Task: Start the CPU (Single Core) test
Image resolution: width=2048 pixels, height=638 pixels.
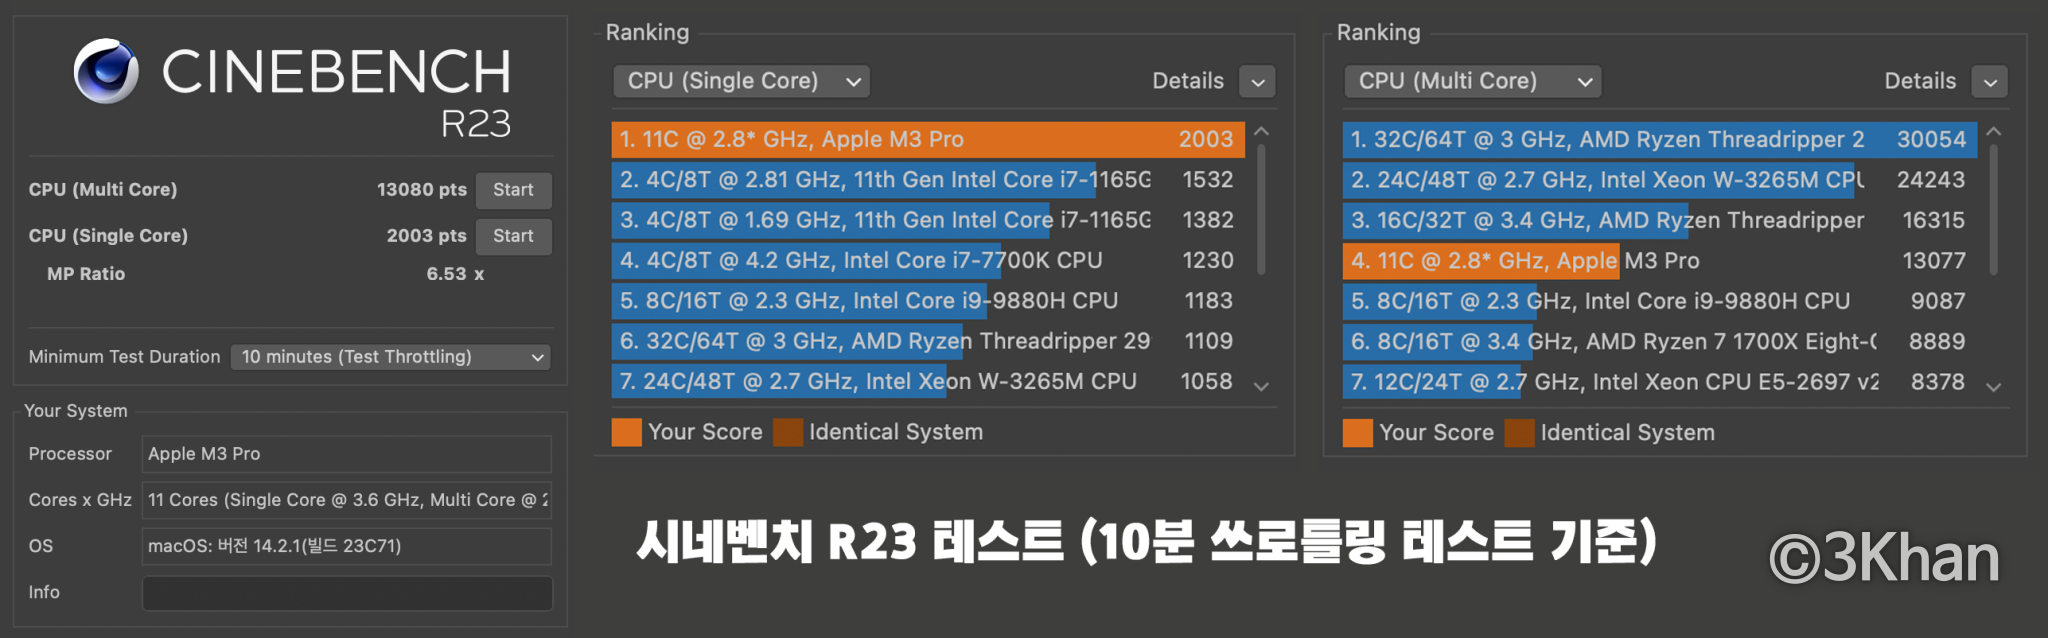Action: [513, 236]
